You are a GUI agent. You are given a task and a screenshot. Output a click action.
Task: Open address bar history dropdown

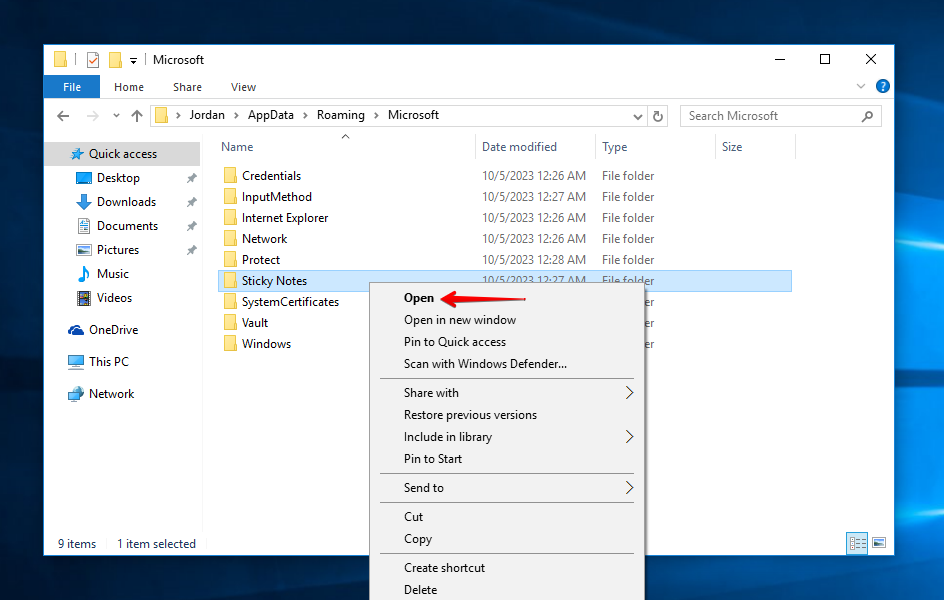639,116
